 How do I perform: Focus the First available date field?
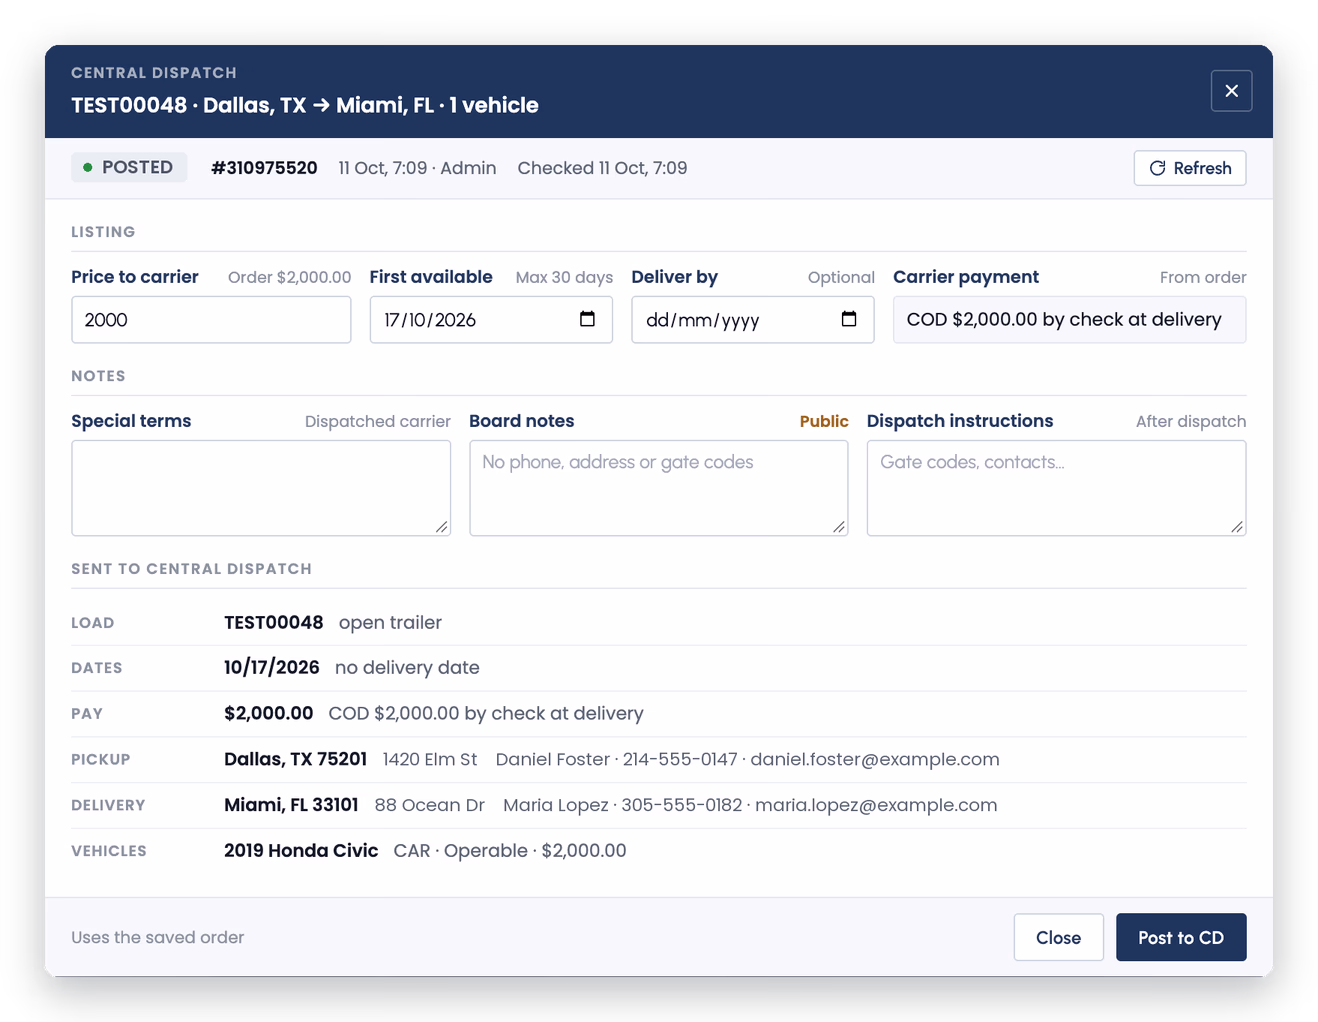pyautogui.click(x=491, y=320)
